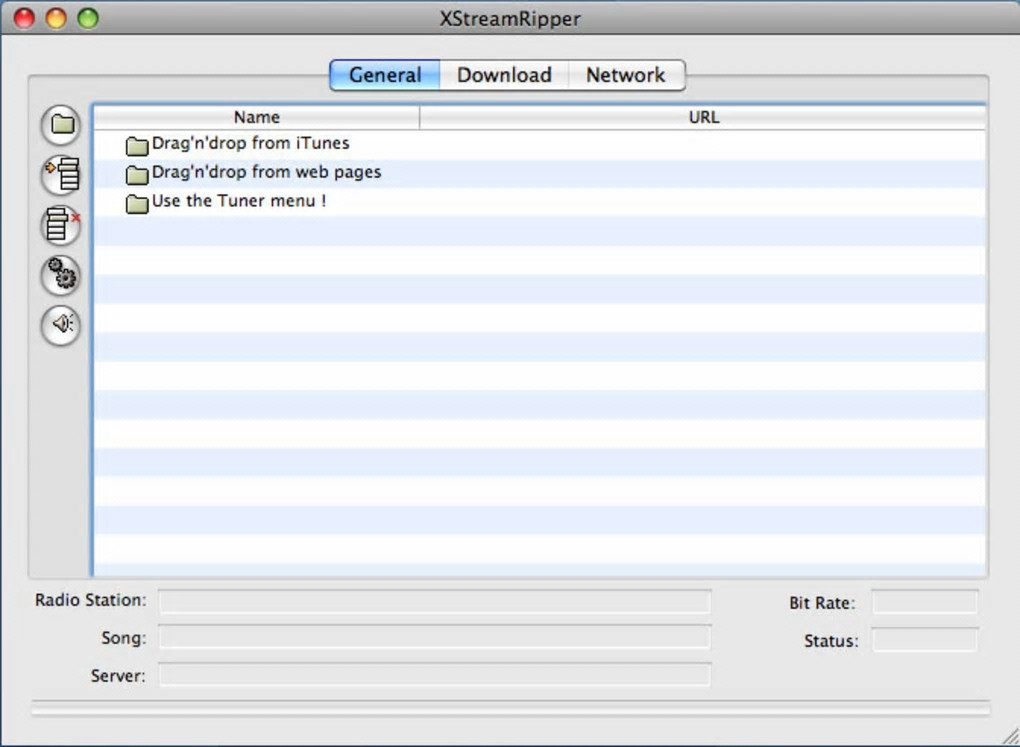Click the speaker listen button
Viewport: 1020px width, 747px height.
[x=61, y=325]
